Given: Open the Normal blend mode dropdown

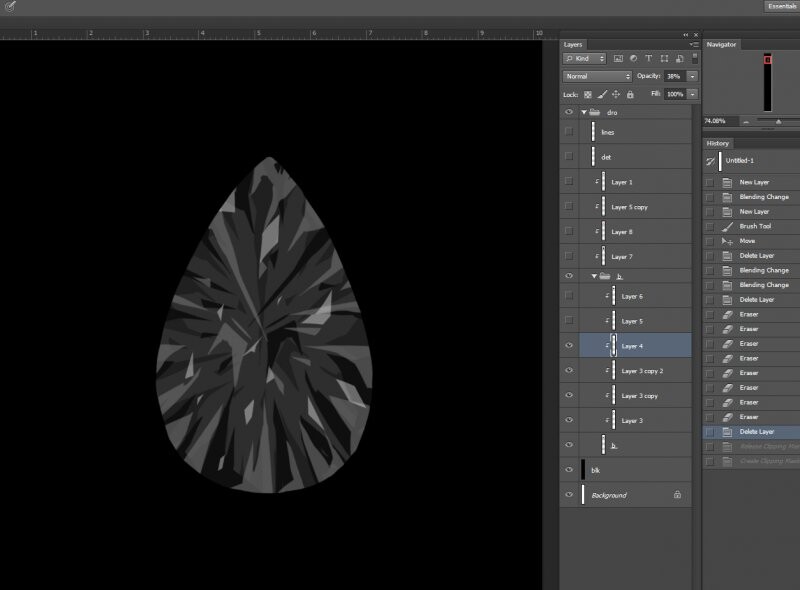Looking at the screenshot, I should pyautogui.click(x=597, y=76).
